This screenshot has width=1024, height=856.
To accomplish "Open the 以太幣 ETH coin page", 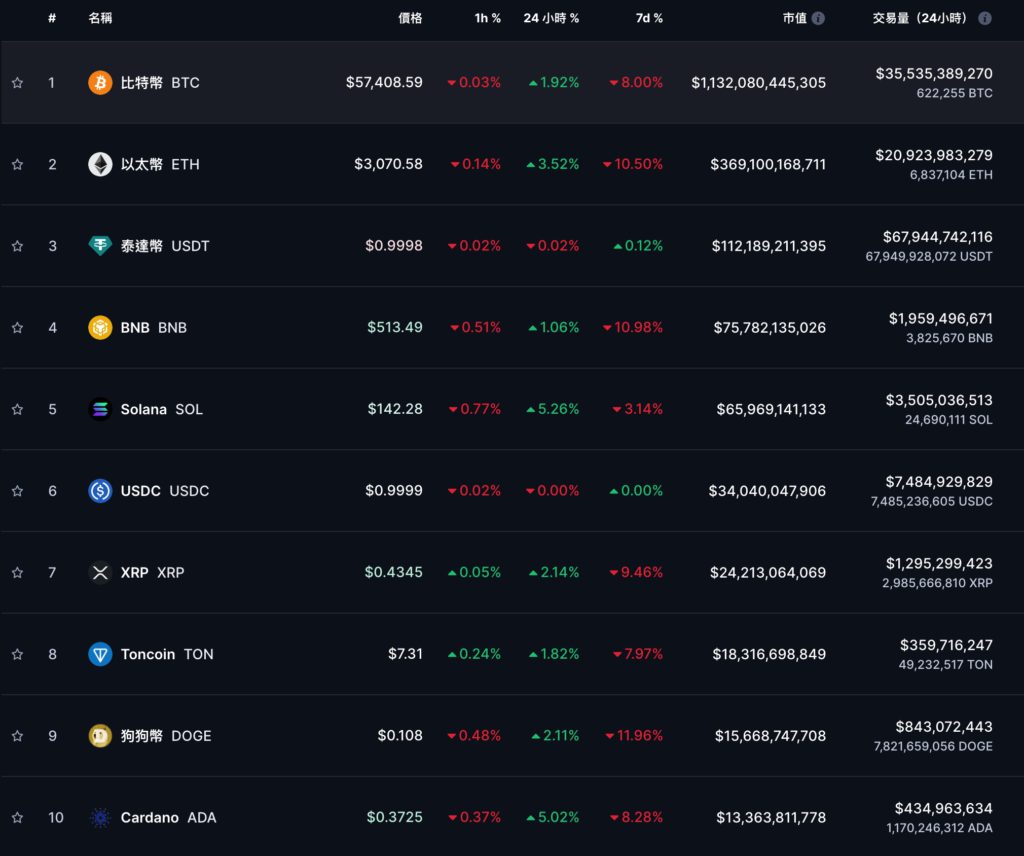I will click(x=160, y=165).
